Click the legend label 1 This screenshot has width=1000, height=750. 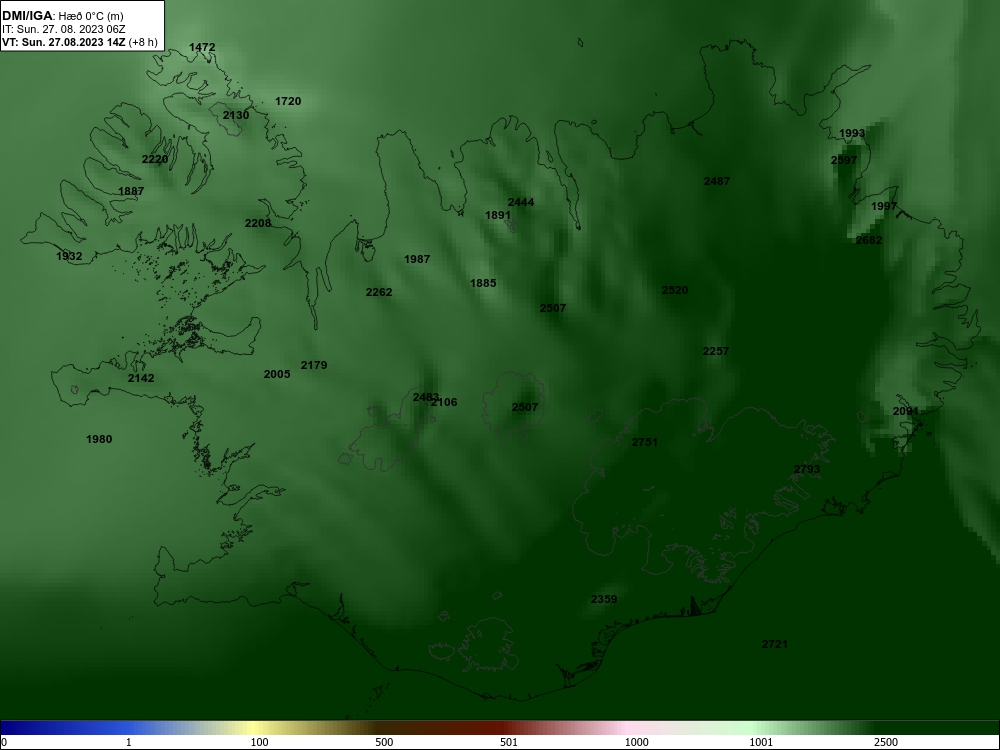[129, 742]
